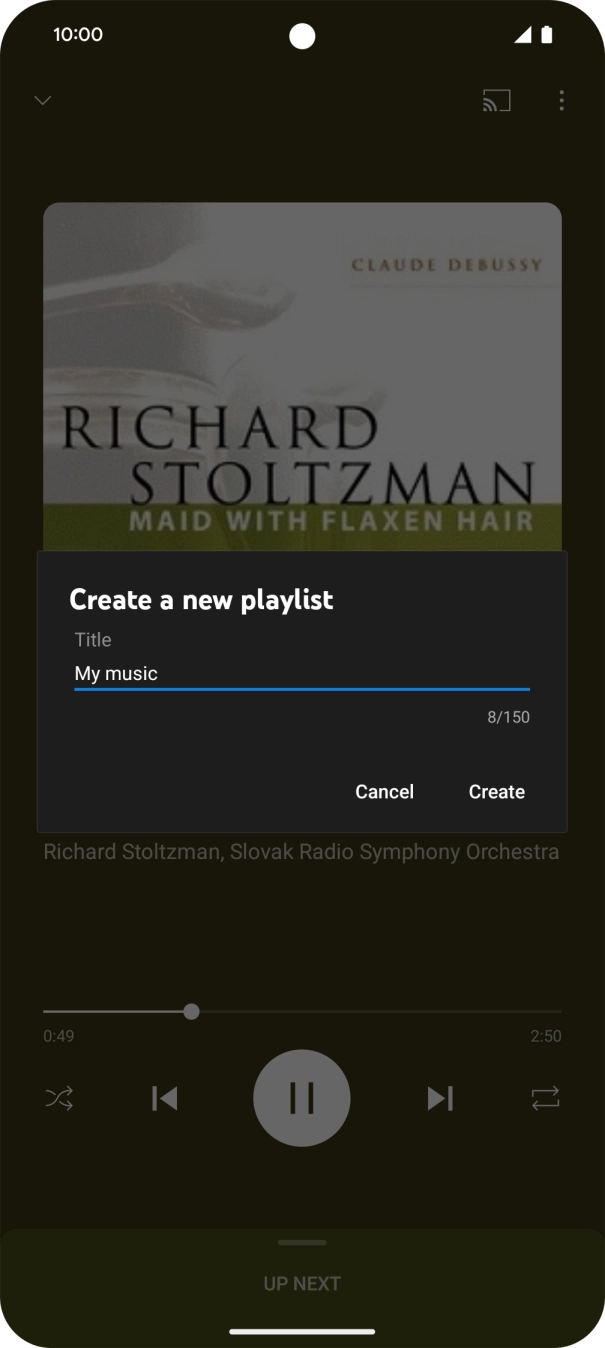Open the three-dot overflow menu
The width and height of the screenshot is (605, 1348).
click(561, 100)
